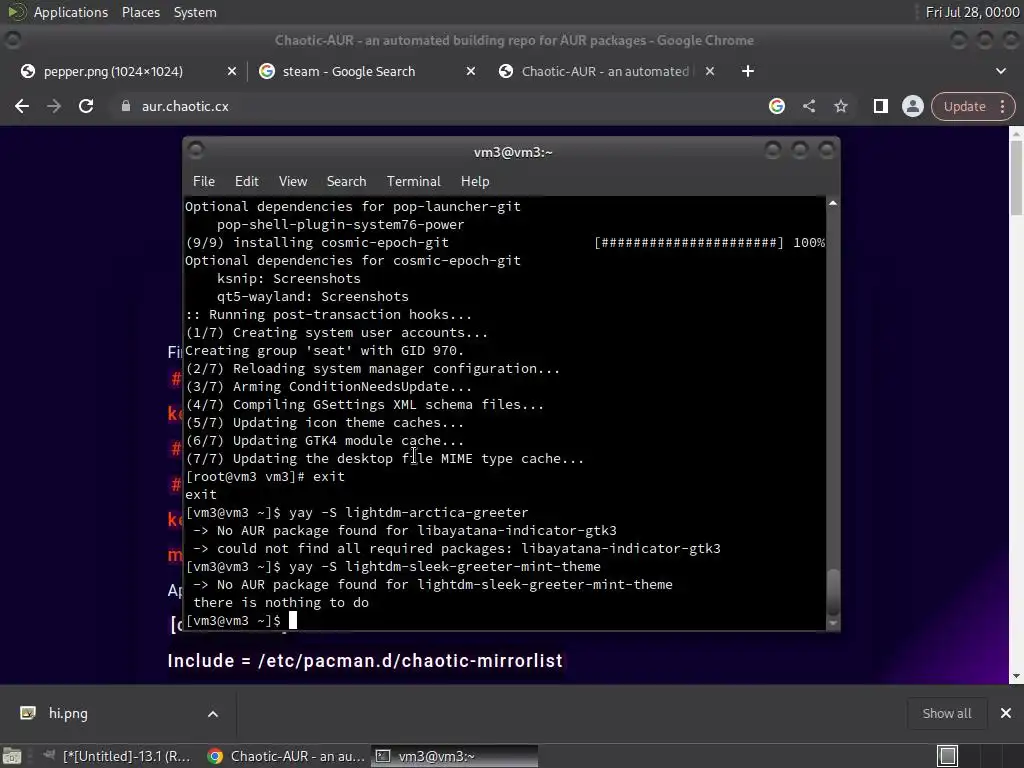Open Applications menu in top panel
1024x768 pixels.
coord(71,12)
